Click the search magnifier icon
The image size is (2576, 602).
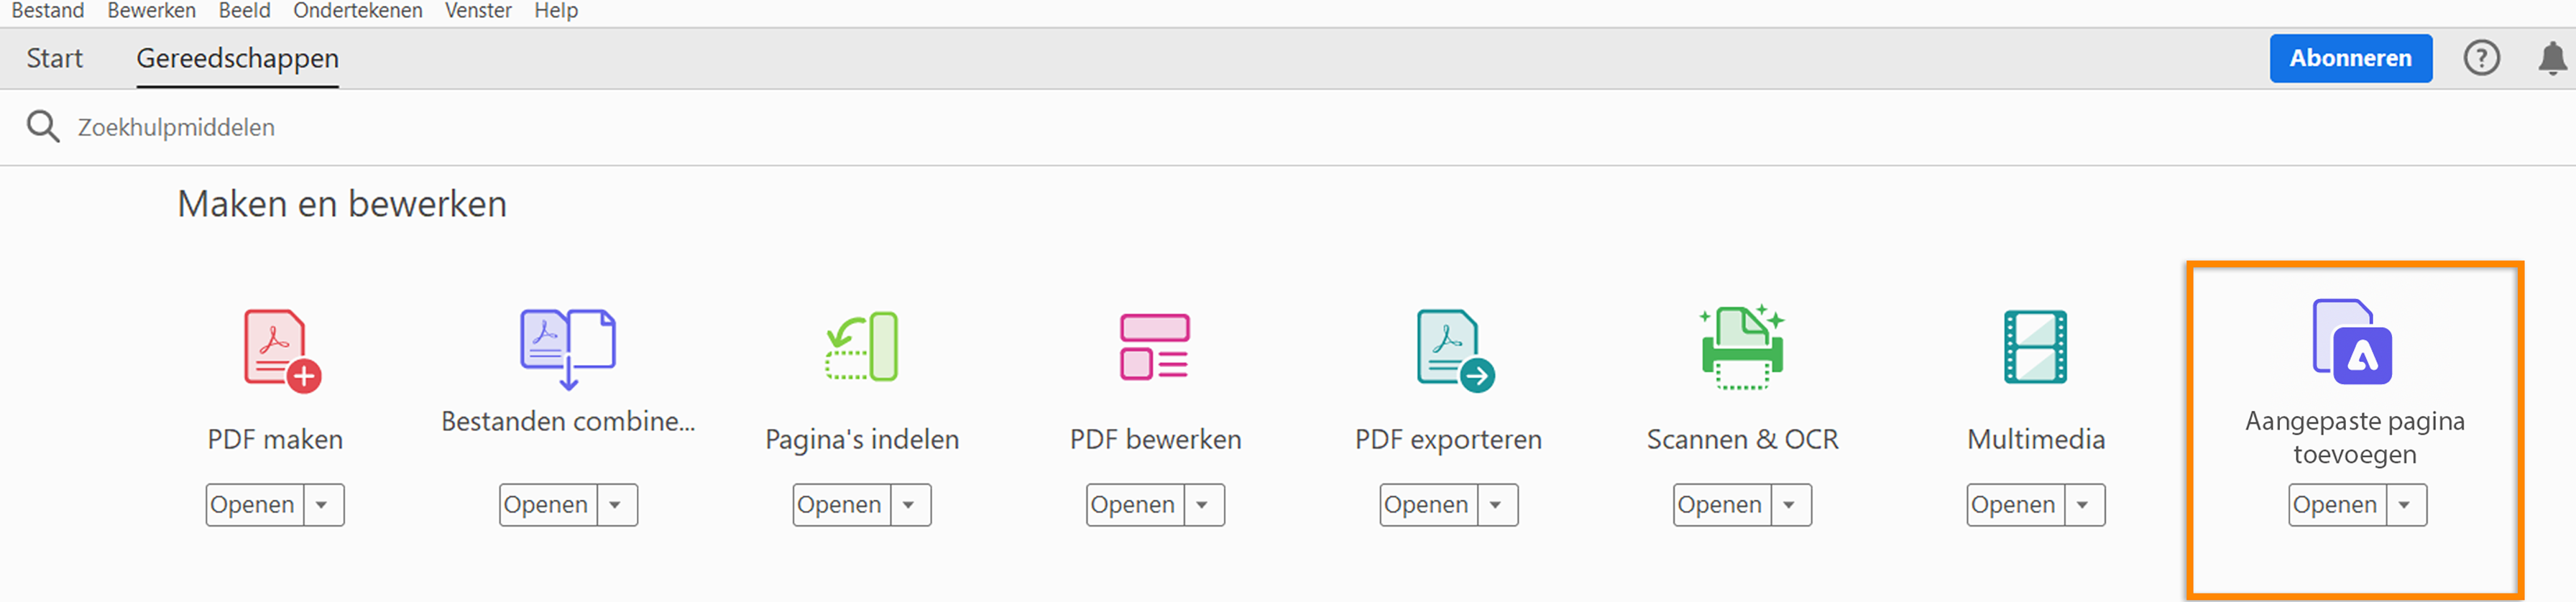click(42, 126)
